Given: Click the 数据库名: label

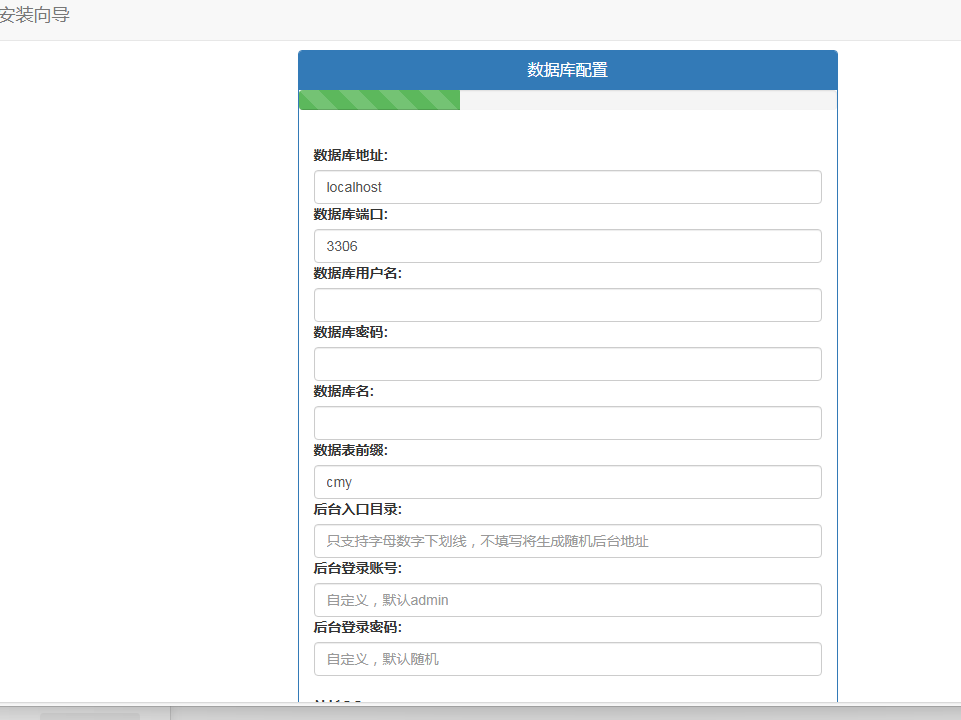Looking at the screenshot, I should [x=344, y=391].
